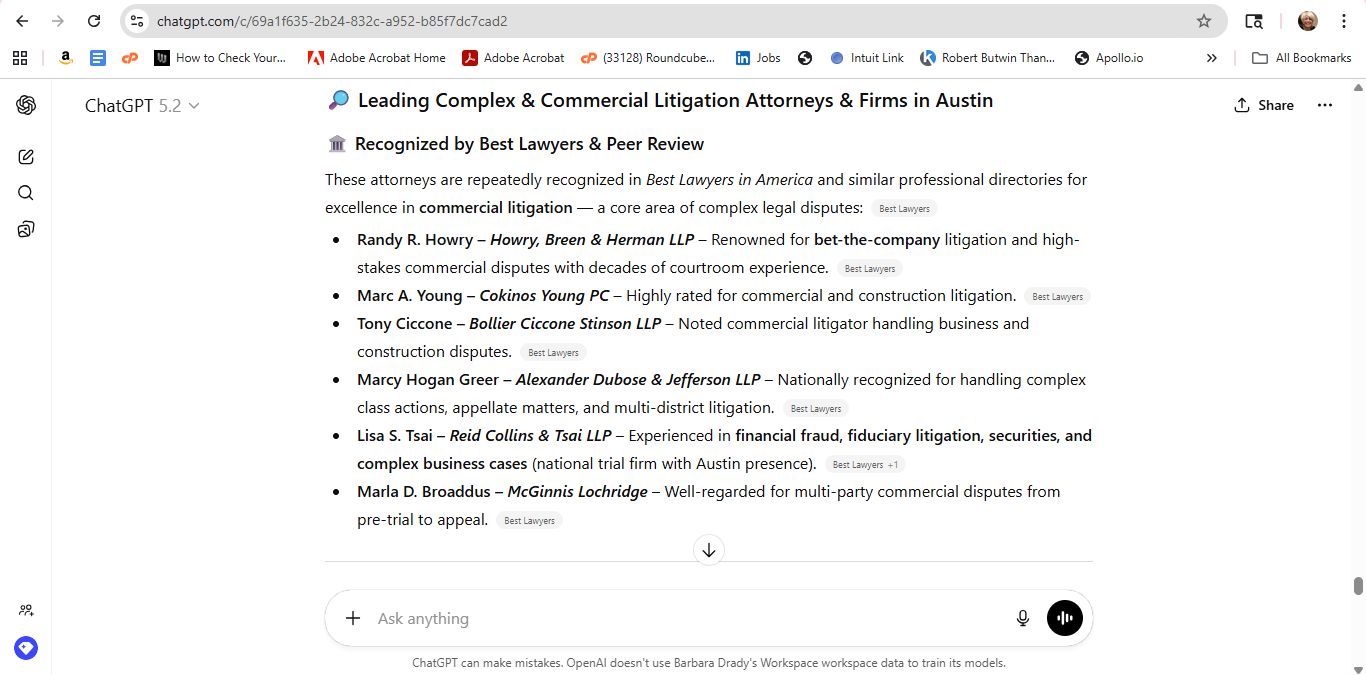The width and height of the screenshot is (1366, 675).
Task: Show more bookmarks with the double chevron
Action: tap(1212, 58)
